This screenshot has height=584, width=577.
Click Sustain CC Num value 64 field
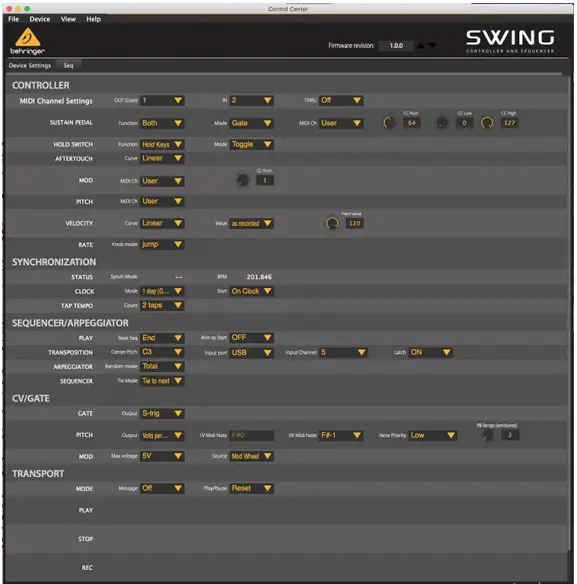point(412,123)
